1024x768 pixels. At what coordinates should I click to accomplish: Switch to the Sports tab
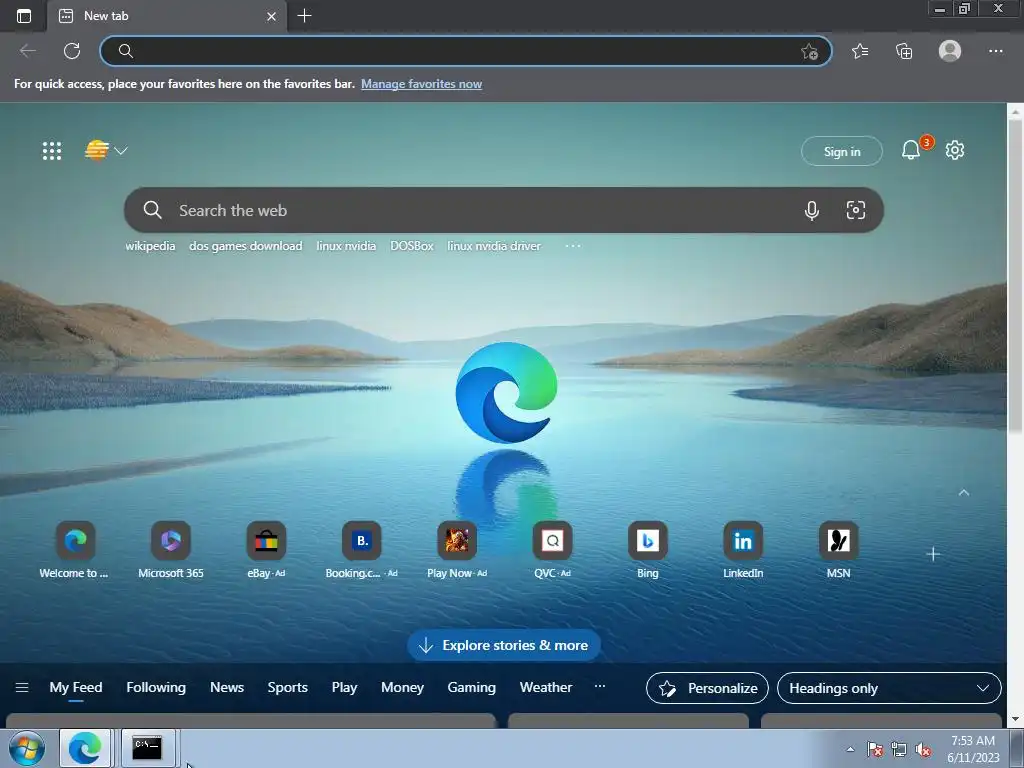(287, 688)
